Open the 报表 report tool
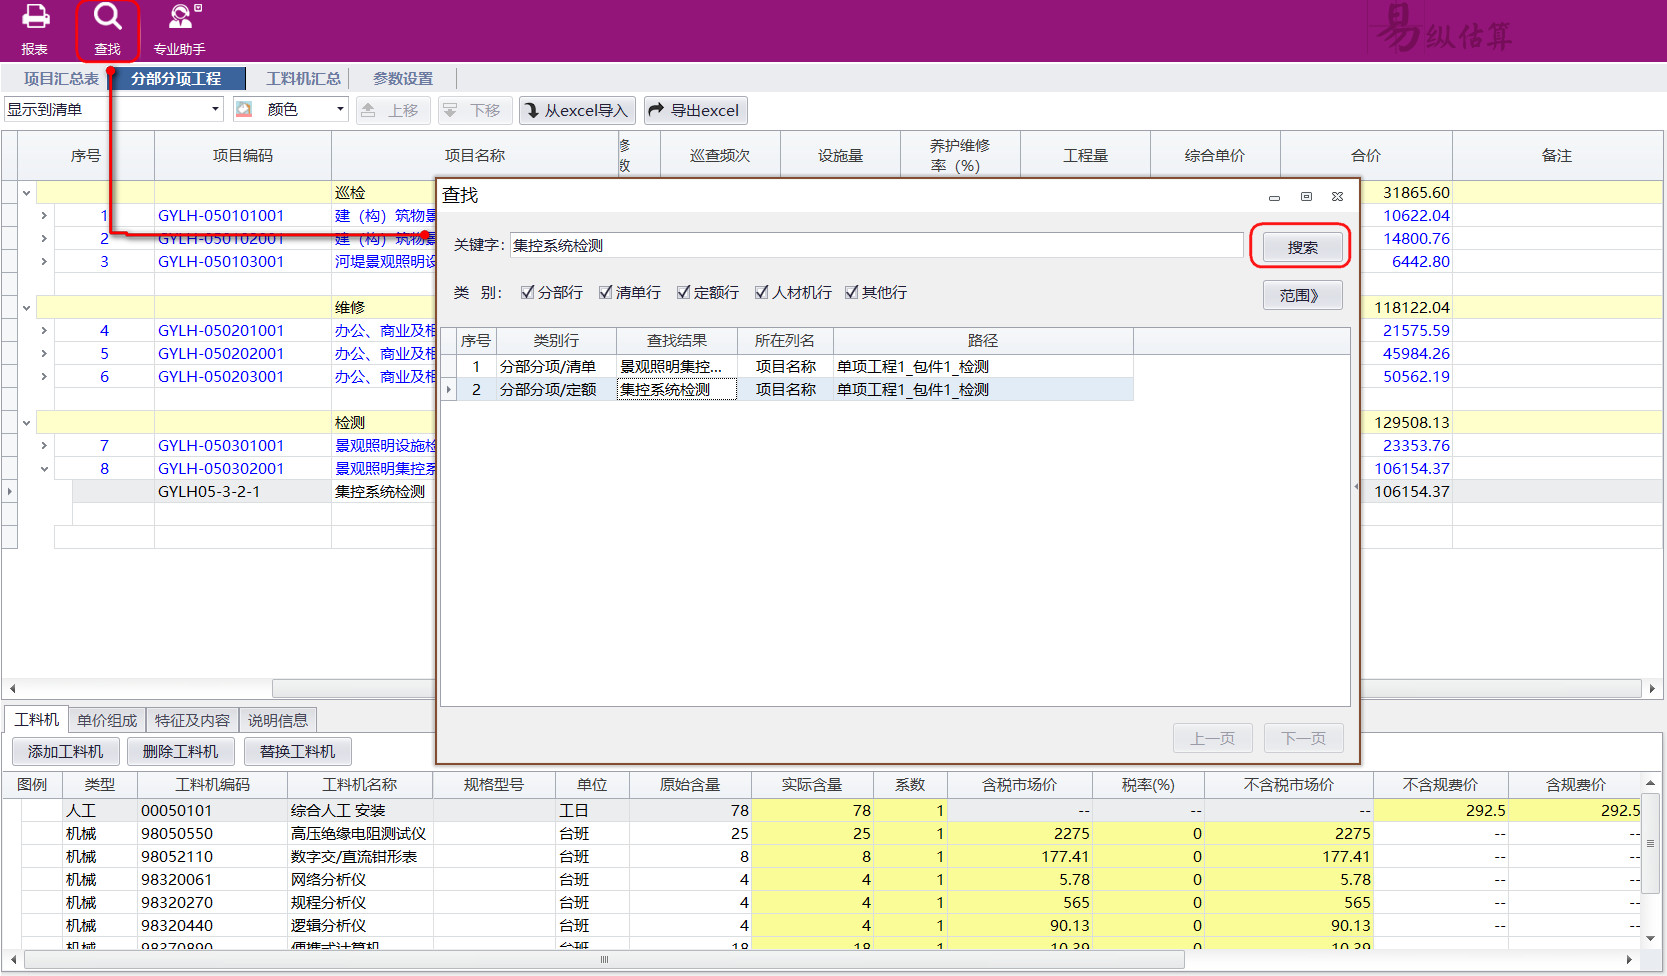 (35, 30)
